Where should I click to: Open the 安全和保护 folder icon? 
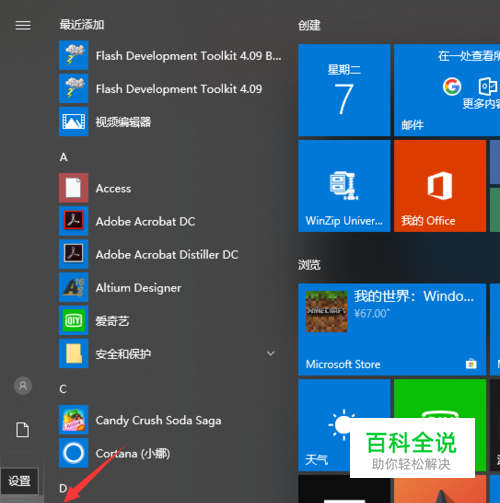coord(74,354)
